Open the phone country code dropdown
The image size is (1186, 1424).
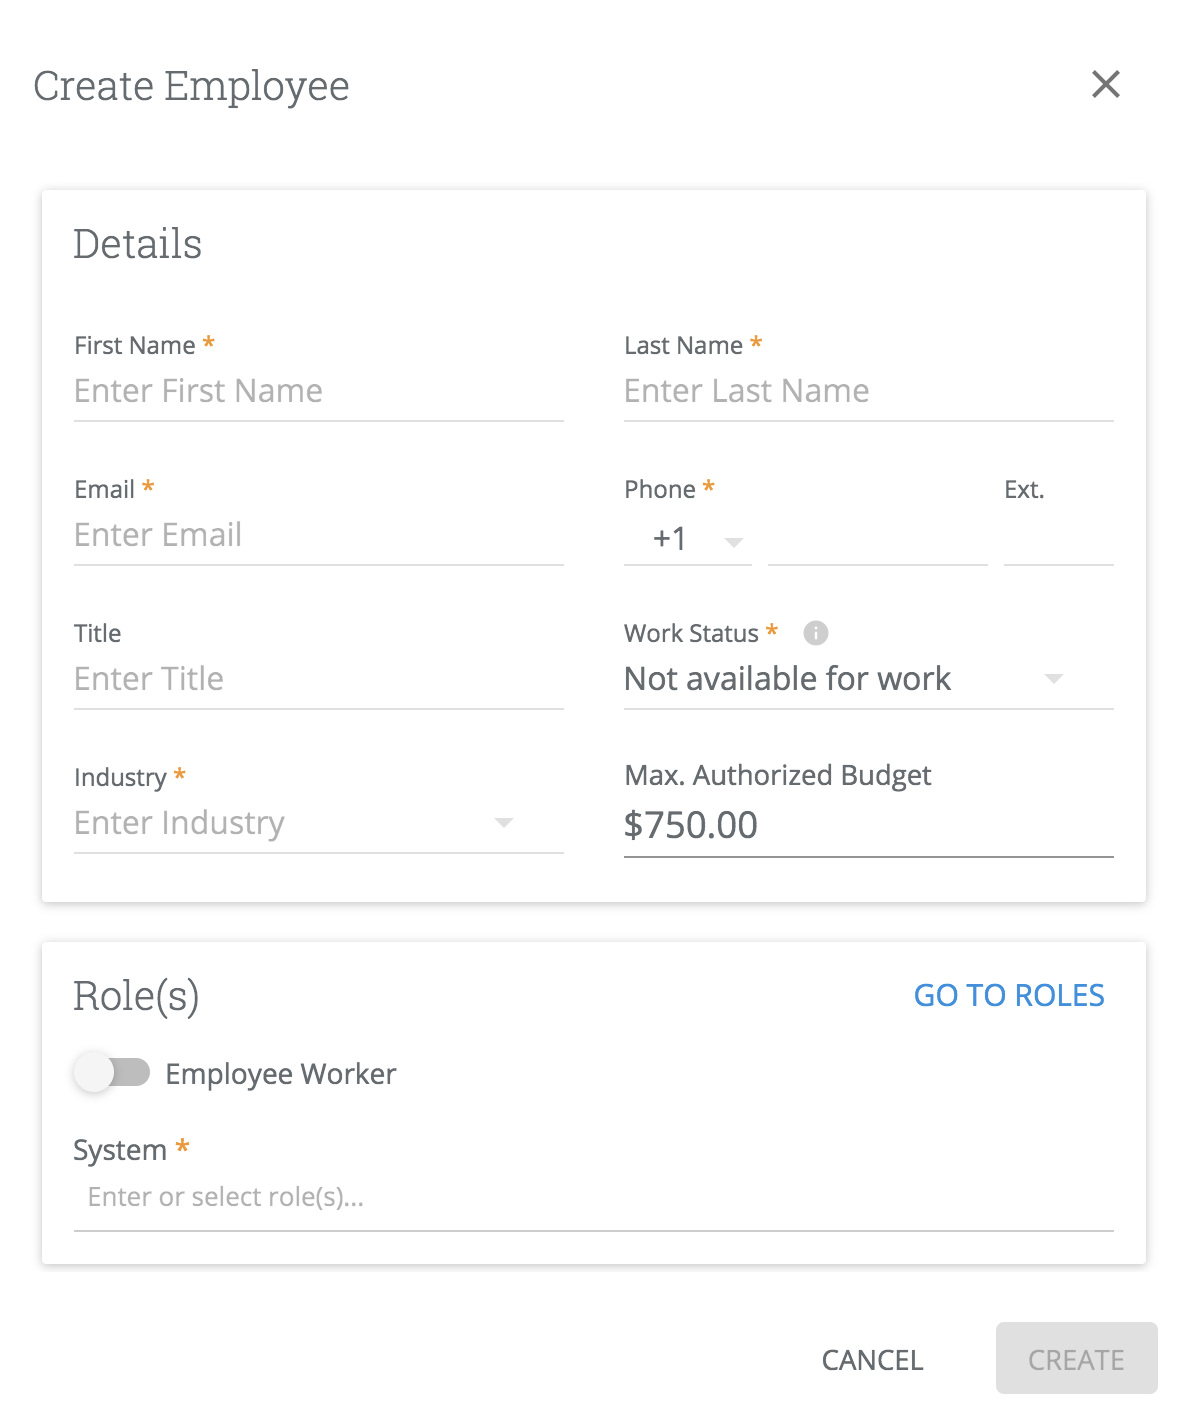[688, 540]
